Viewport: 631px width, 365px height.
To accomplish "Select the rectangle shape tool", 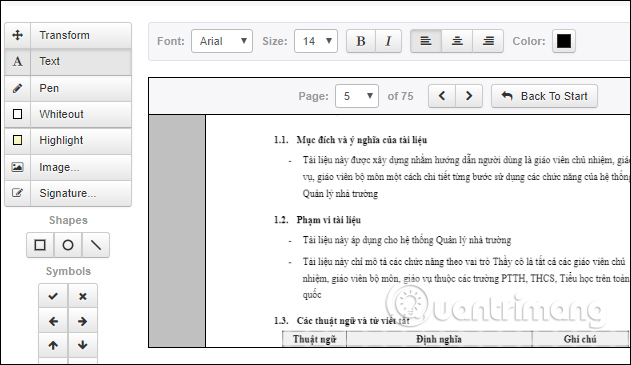I will tap(40, 245).
